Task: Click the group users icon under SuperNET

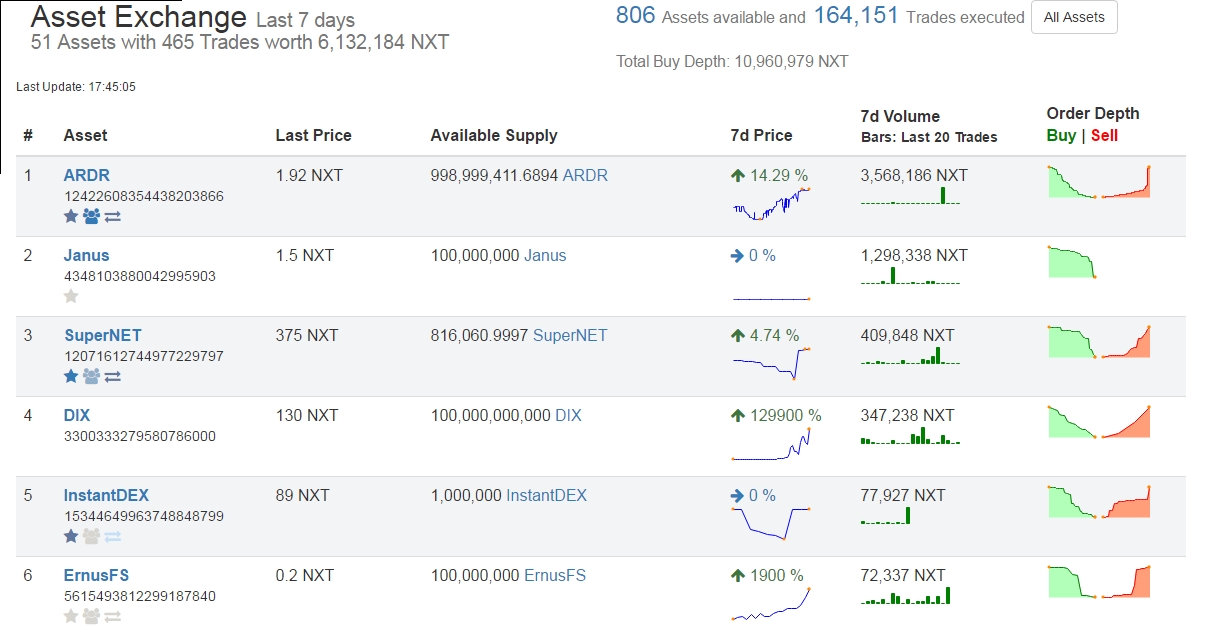Action: tap(91, 376)
